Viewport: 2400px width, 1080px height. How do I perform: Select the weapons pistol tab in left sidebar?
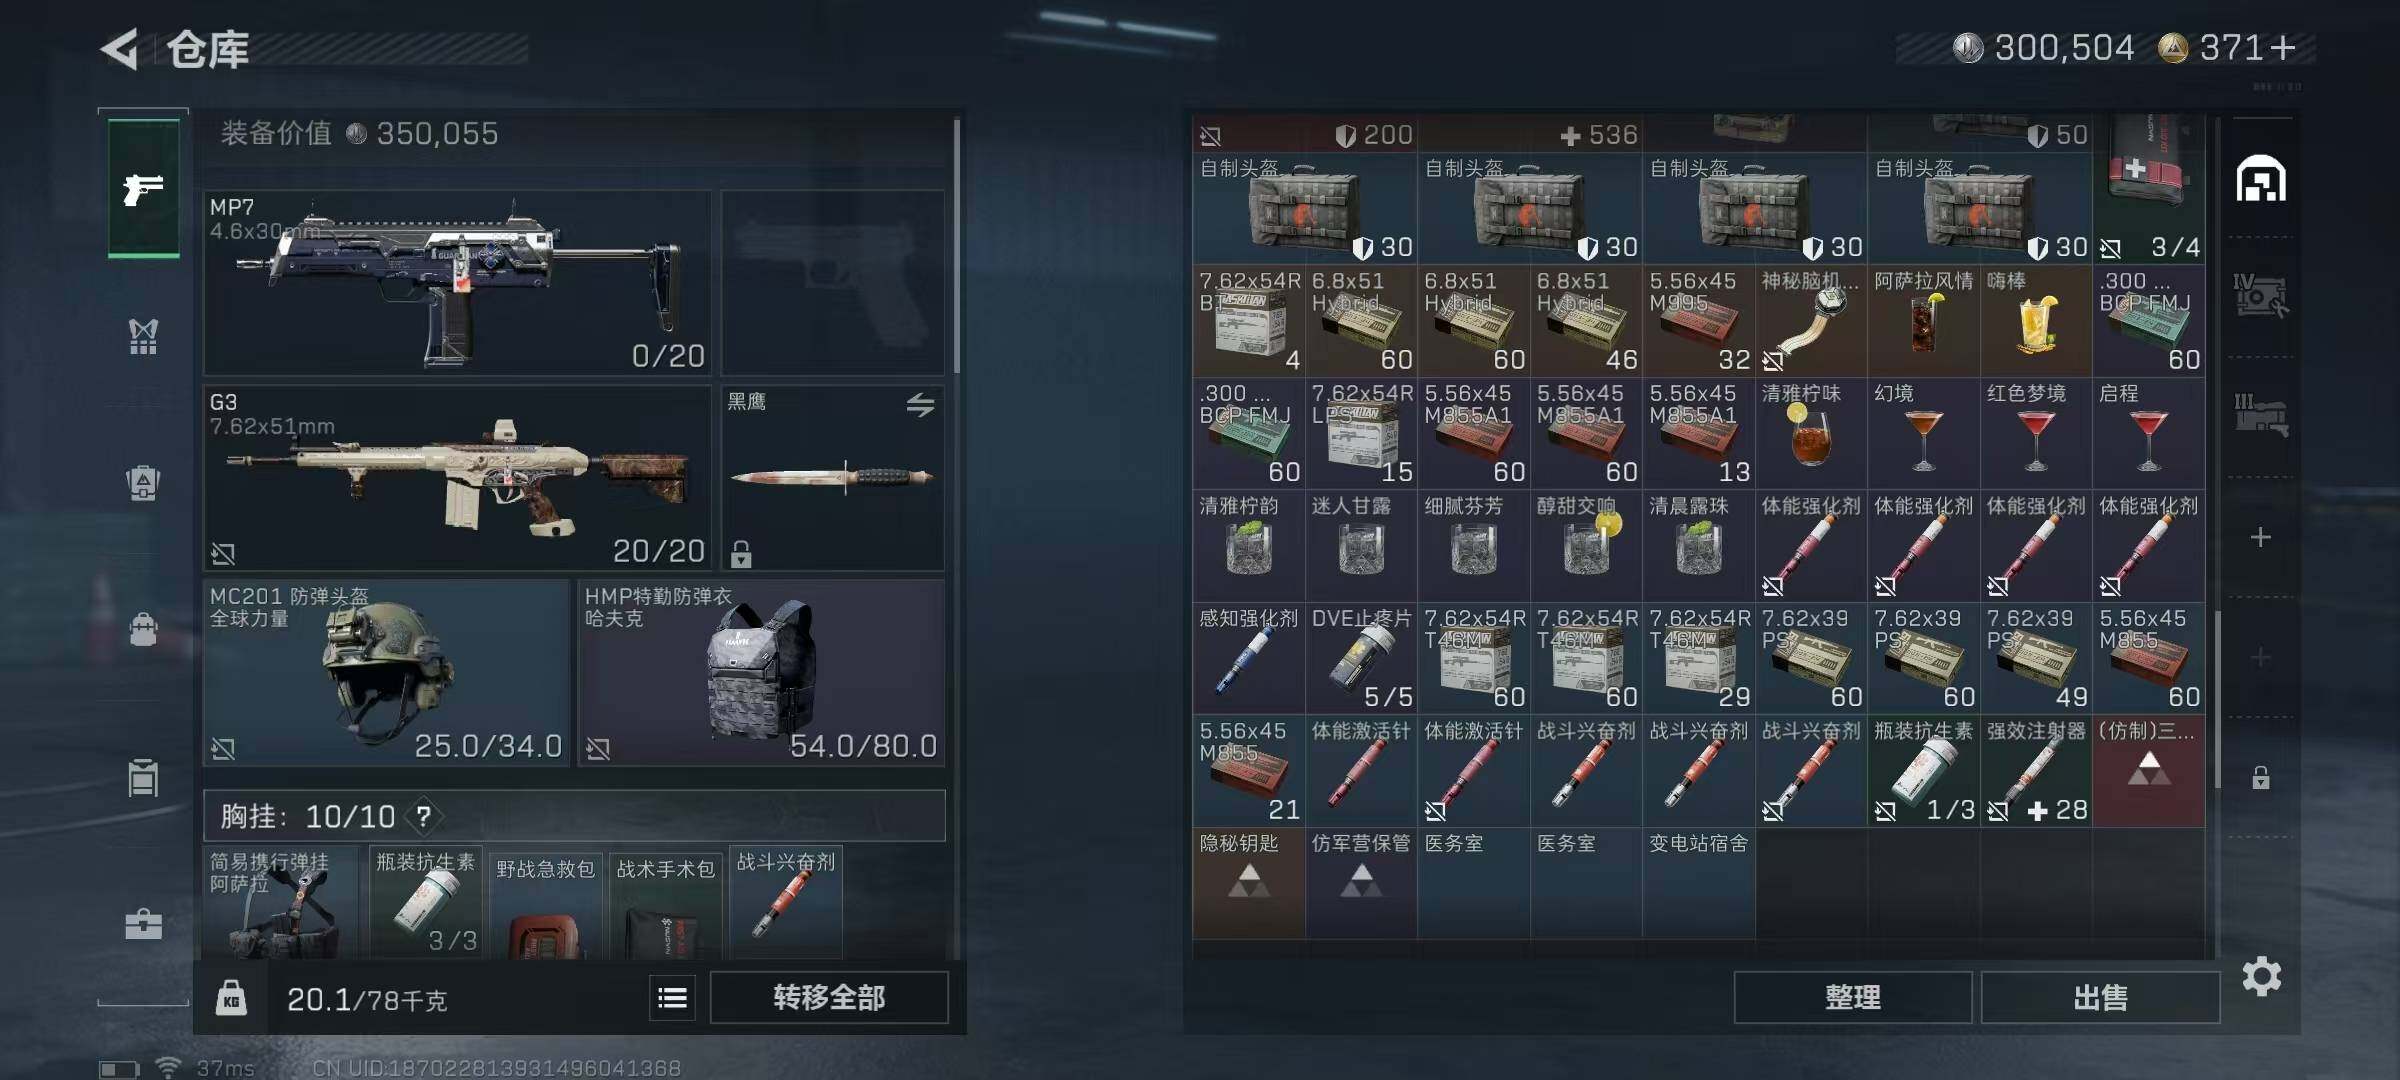point(143,188)
